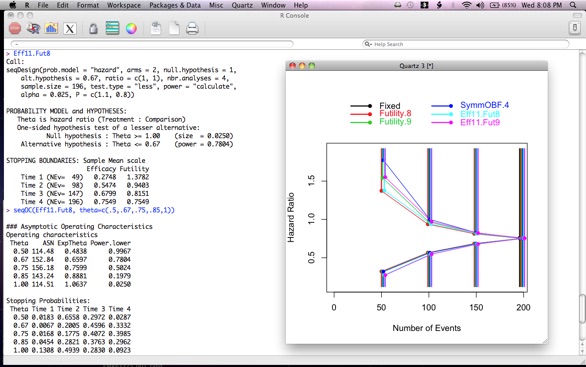Open the File menu
Viewport: 586px width, 367px height.
(43, 5)
